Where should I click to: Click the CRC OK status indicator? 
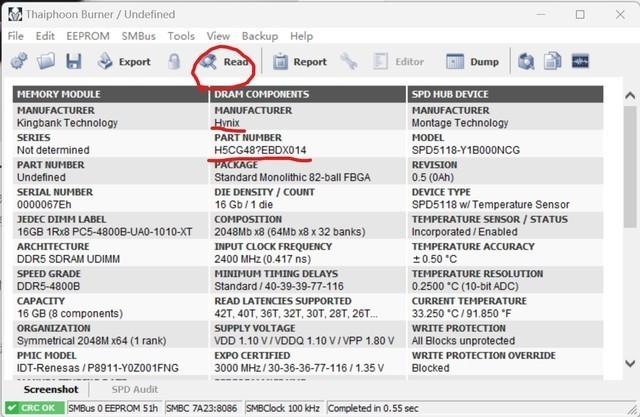tap(34, 408)
